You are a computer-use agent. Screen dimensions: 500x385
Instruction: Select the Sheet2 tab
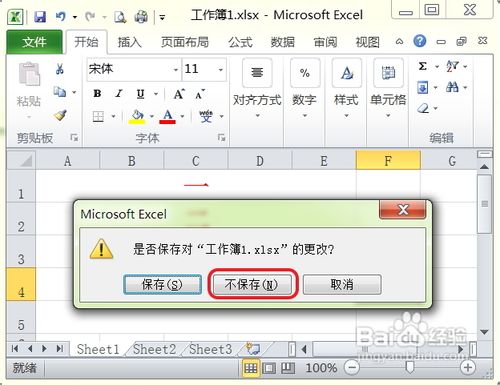(154, 349)
